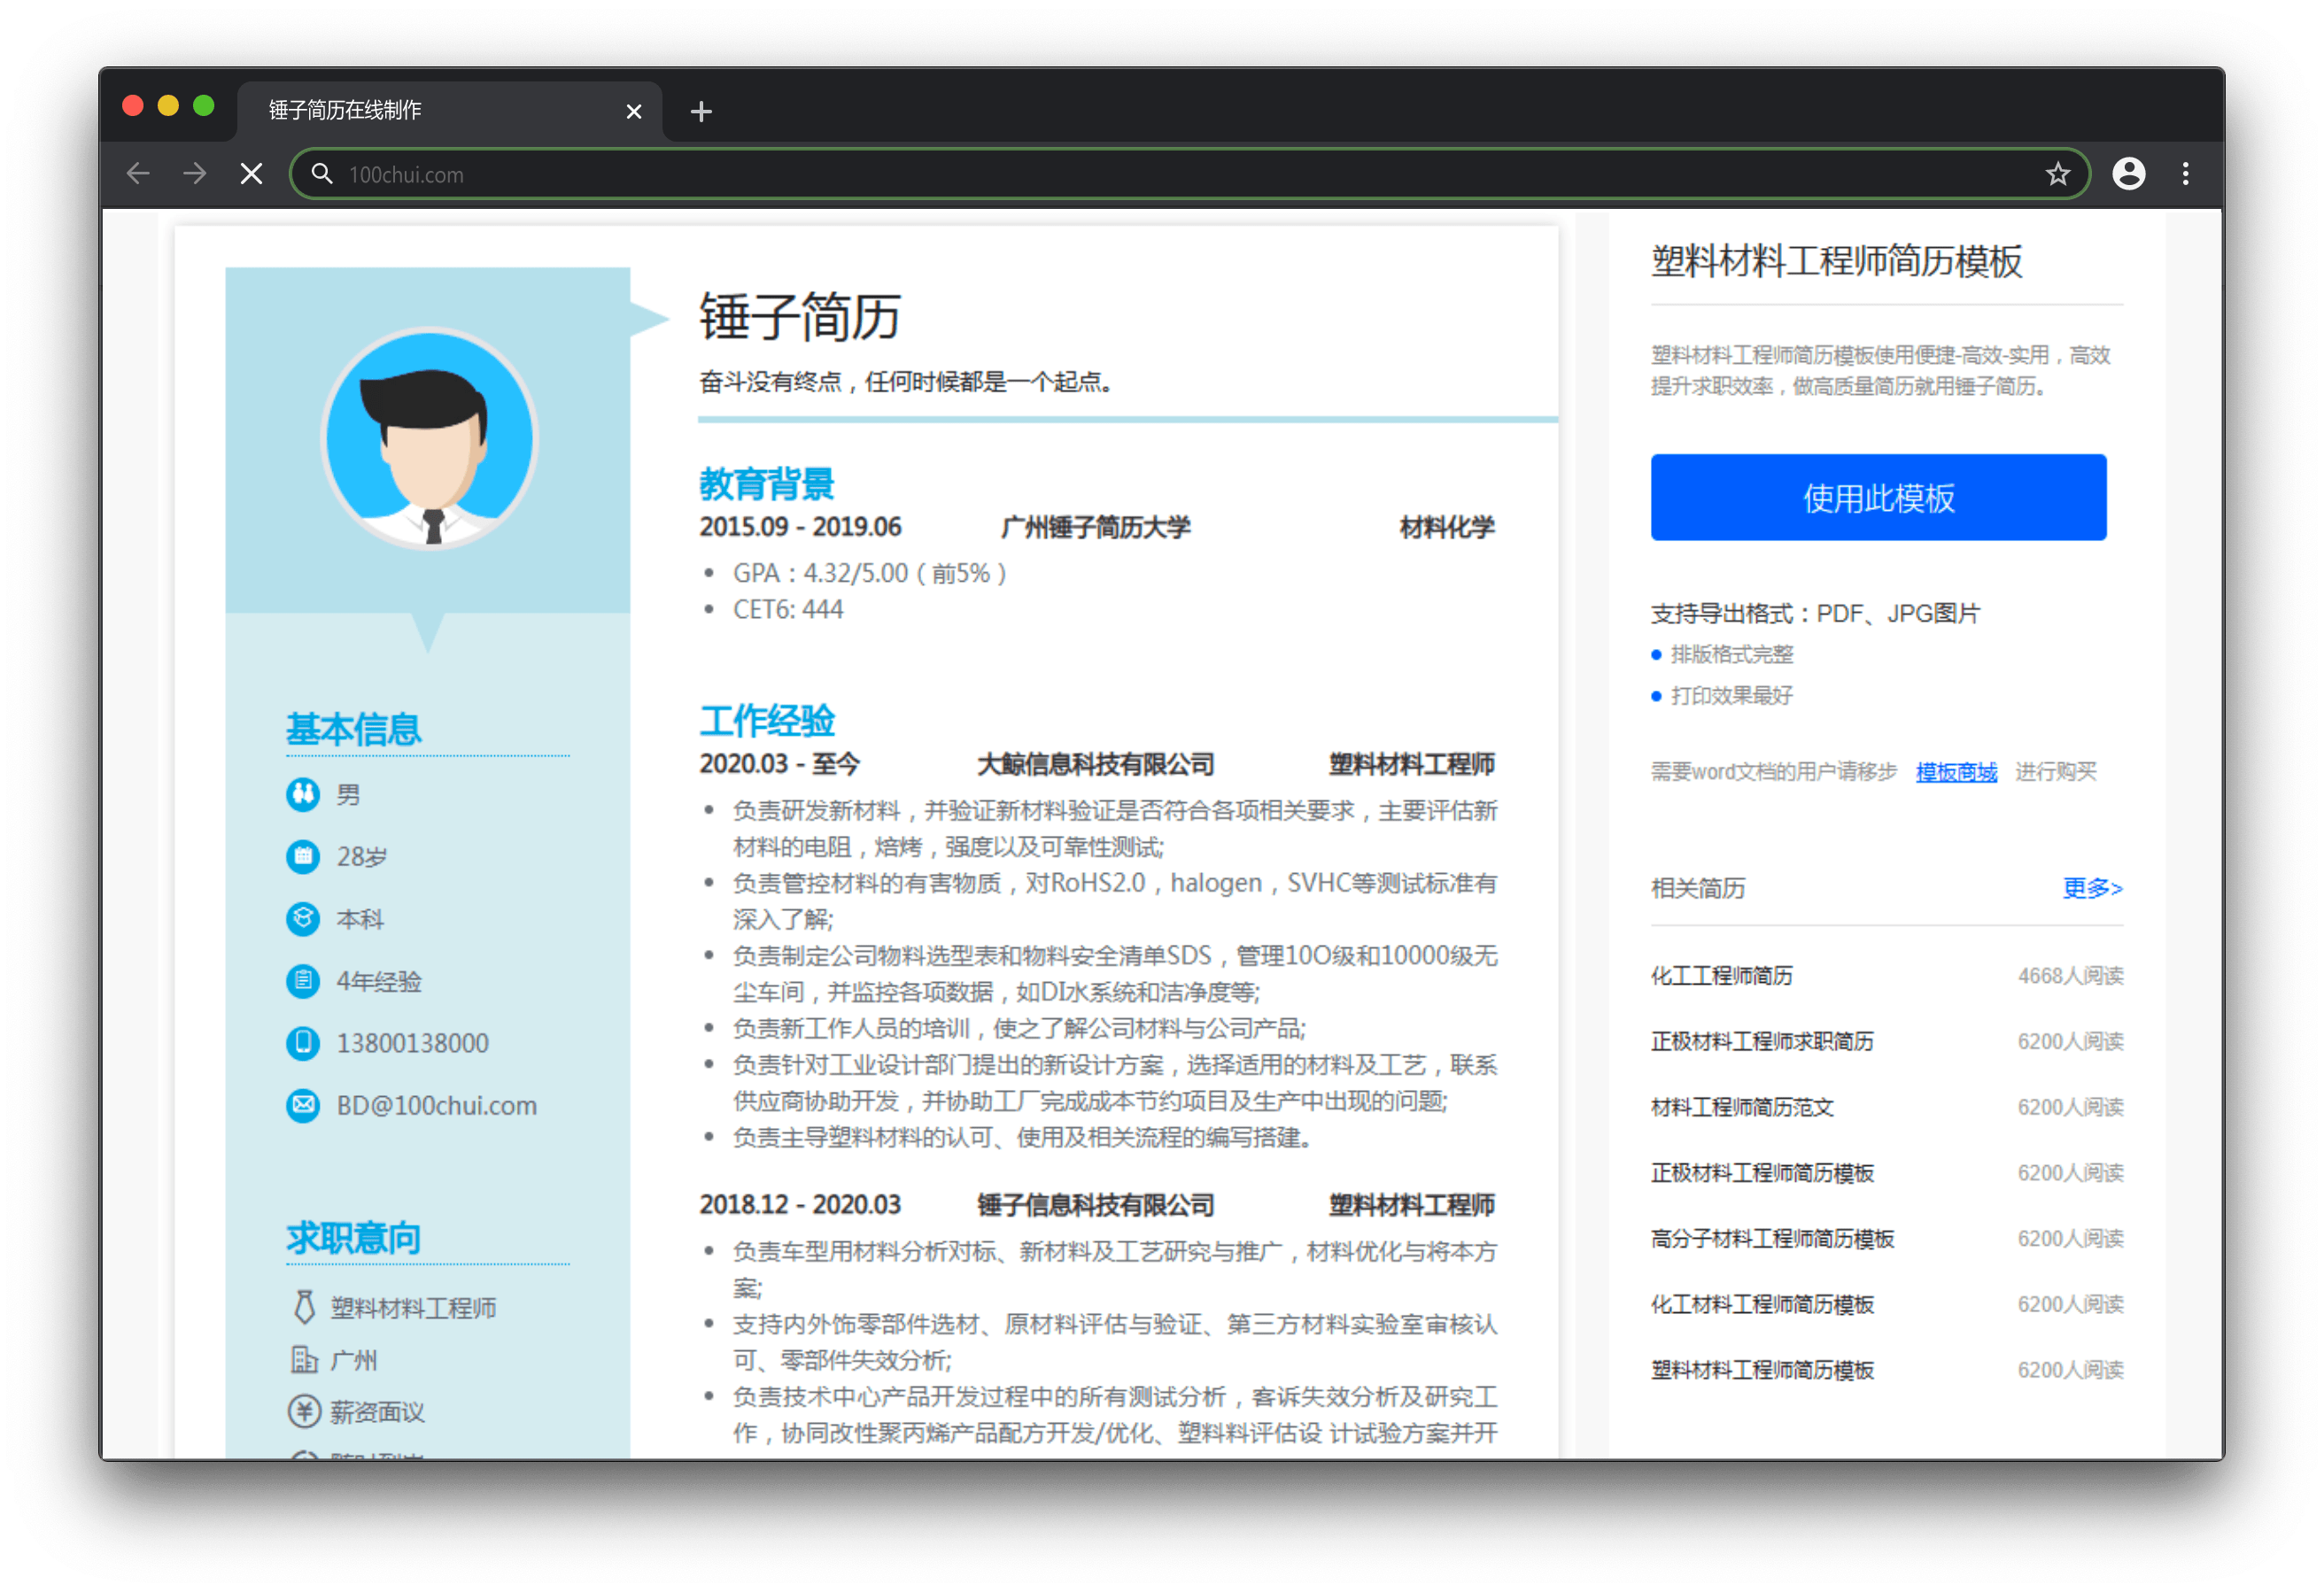Click the GPA：4.32/5.00 bullet

coord(869,573)
